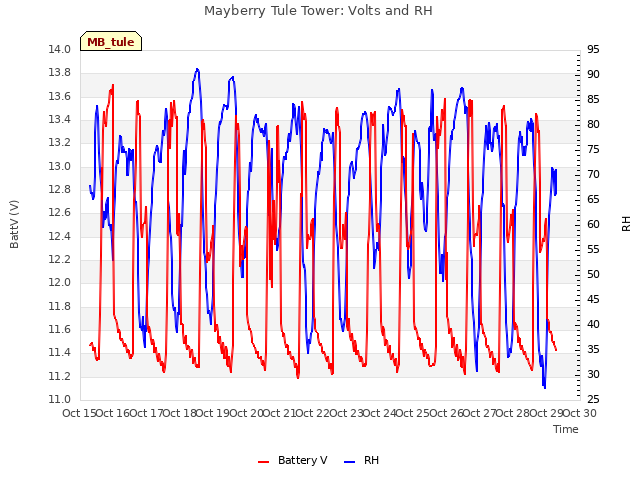Screen dimensions: 640x480
Task: Click the 12.0 left axis tick
Action: pos(60,282)
